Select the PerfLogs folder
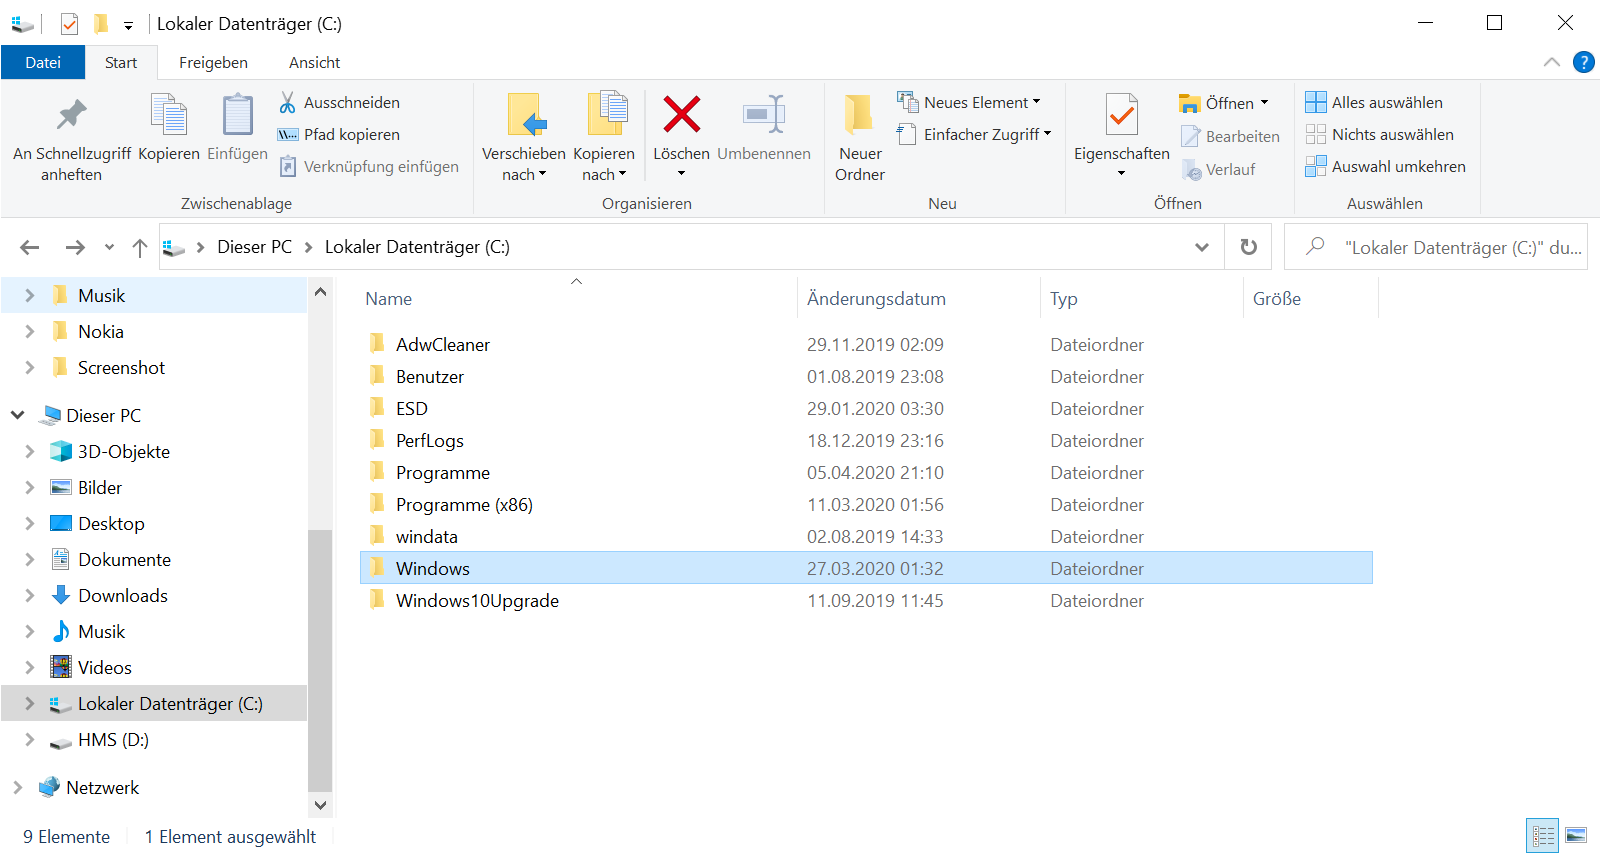Viewport: 1601px width, 854px height. click(430, 440)
